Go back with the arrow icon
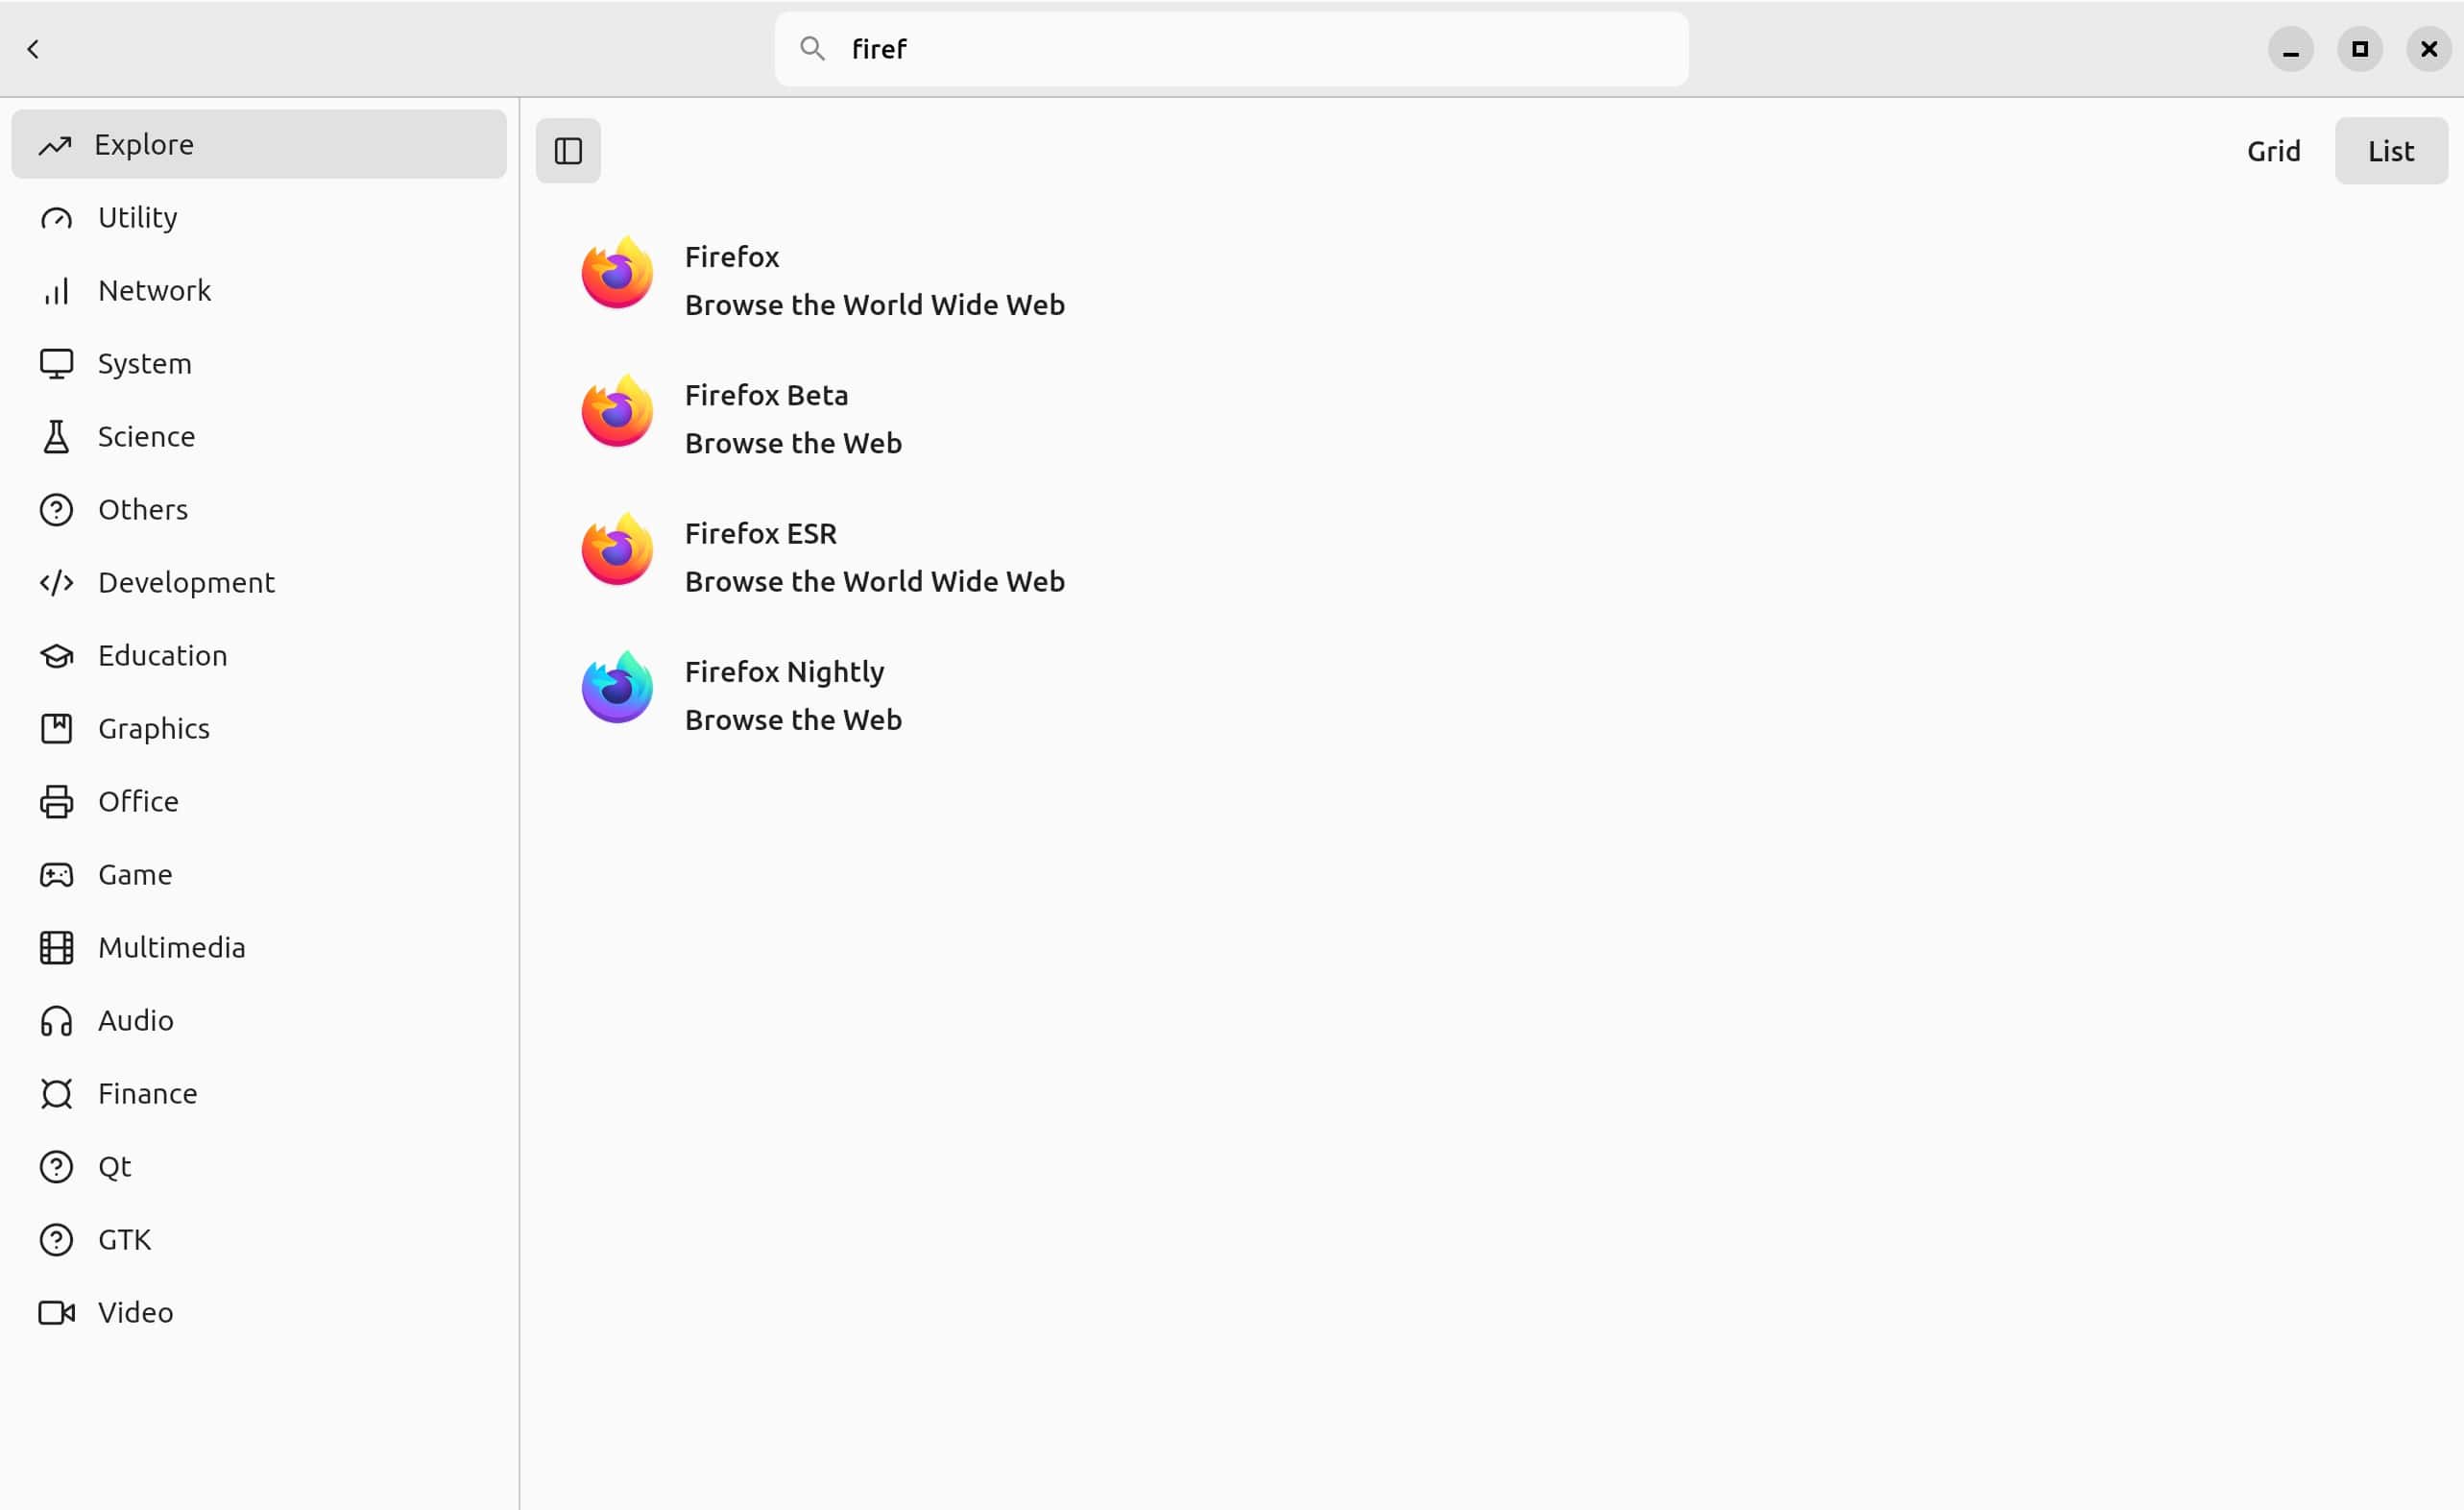 pos(33,49)
